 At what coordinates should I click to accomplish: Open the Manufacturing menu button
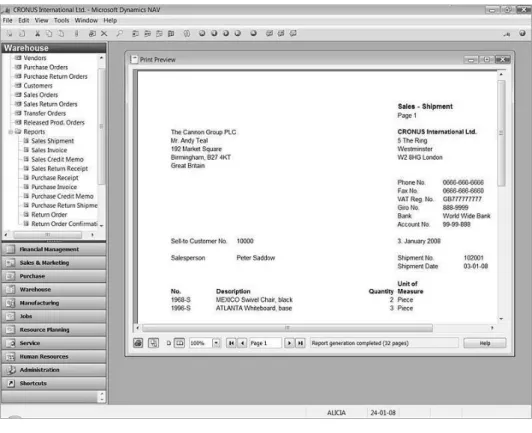tap(54, 303)
